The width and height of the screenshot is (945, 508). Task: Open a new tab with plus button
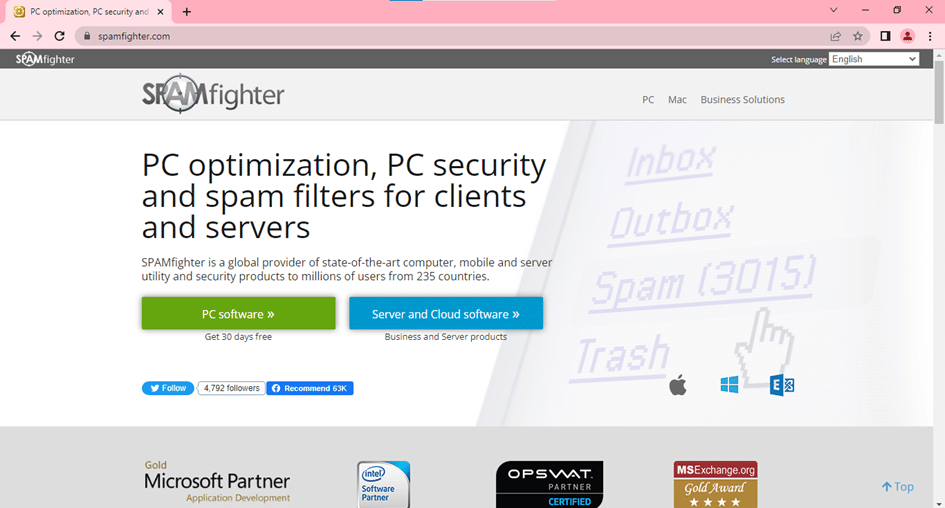(187, 11)
